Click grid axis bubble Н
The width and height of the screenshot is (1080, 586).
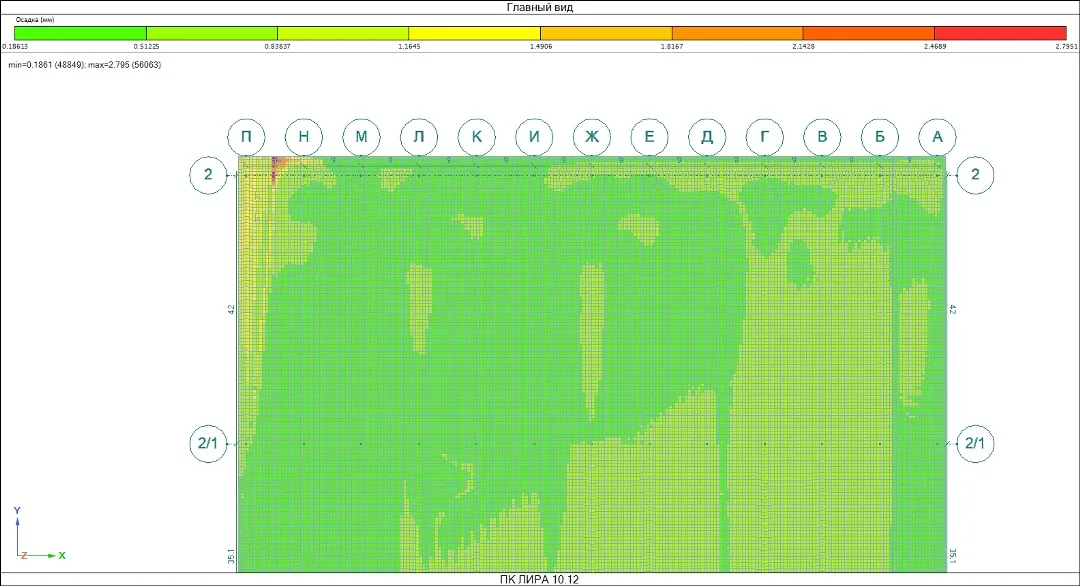304,136
